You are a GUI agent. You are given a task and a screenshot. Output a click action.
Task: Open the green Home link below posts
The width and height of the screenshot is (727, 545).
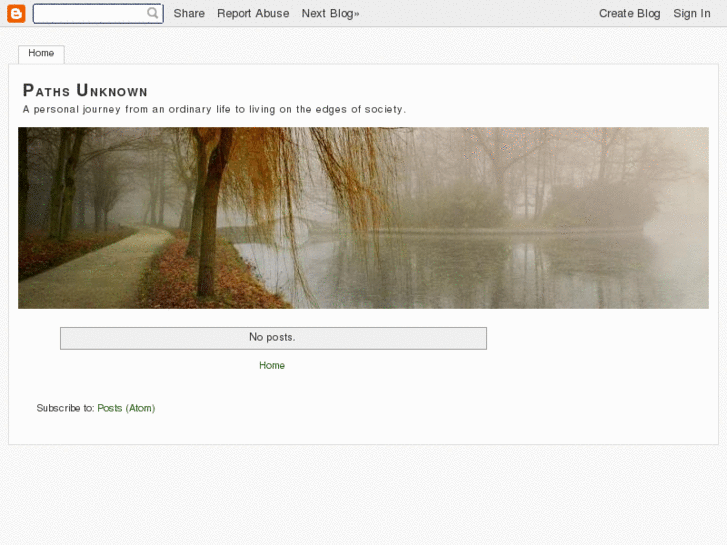pos(272,365)
